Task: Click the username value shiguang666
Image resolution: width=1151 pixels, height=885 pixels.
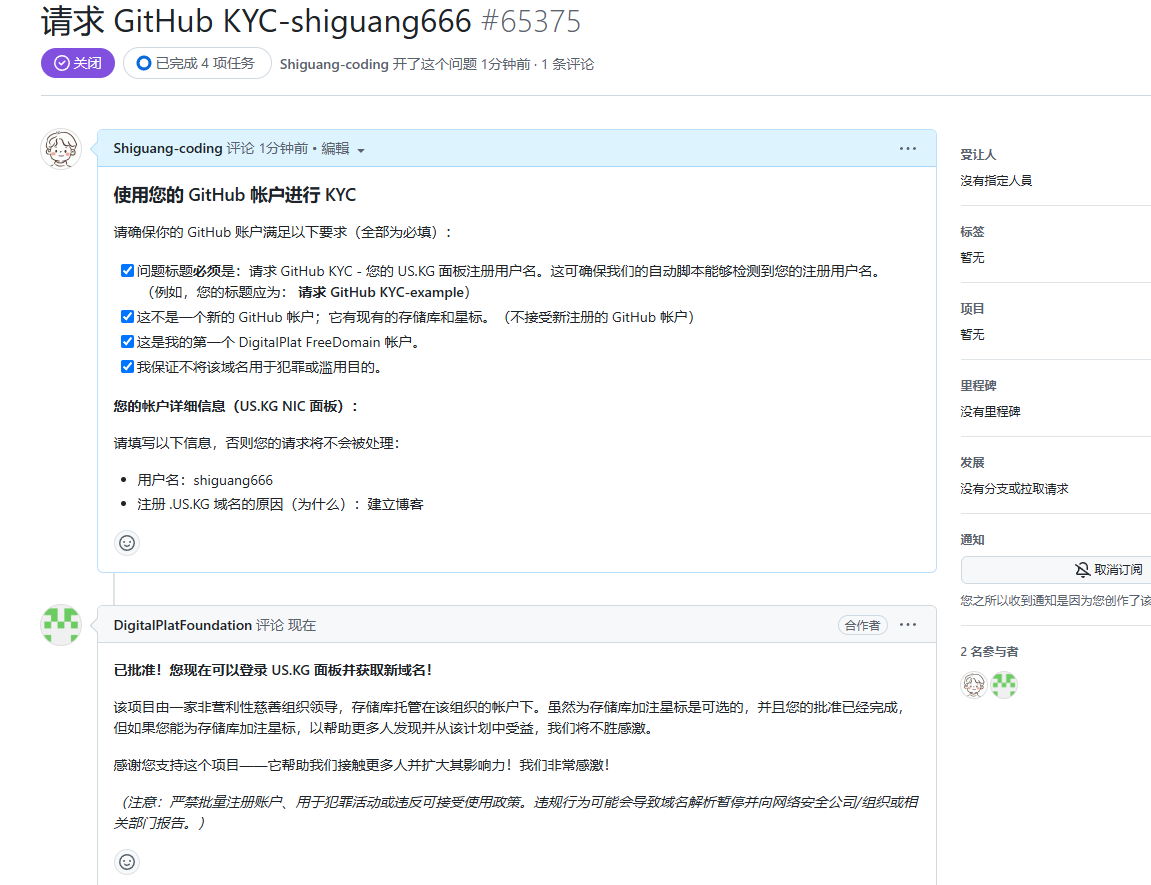Action: 233,480
